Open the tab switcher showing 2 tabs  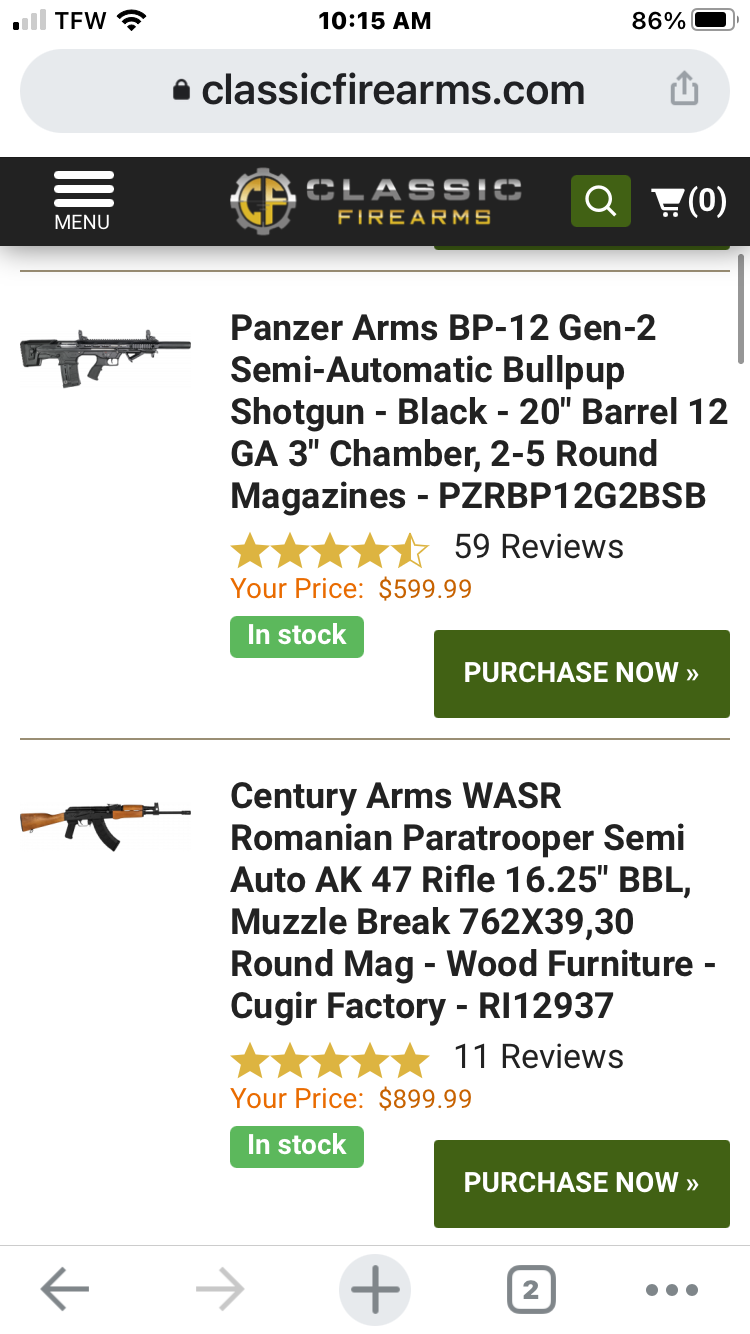(x=530, y=1290)
